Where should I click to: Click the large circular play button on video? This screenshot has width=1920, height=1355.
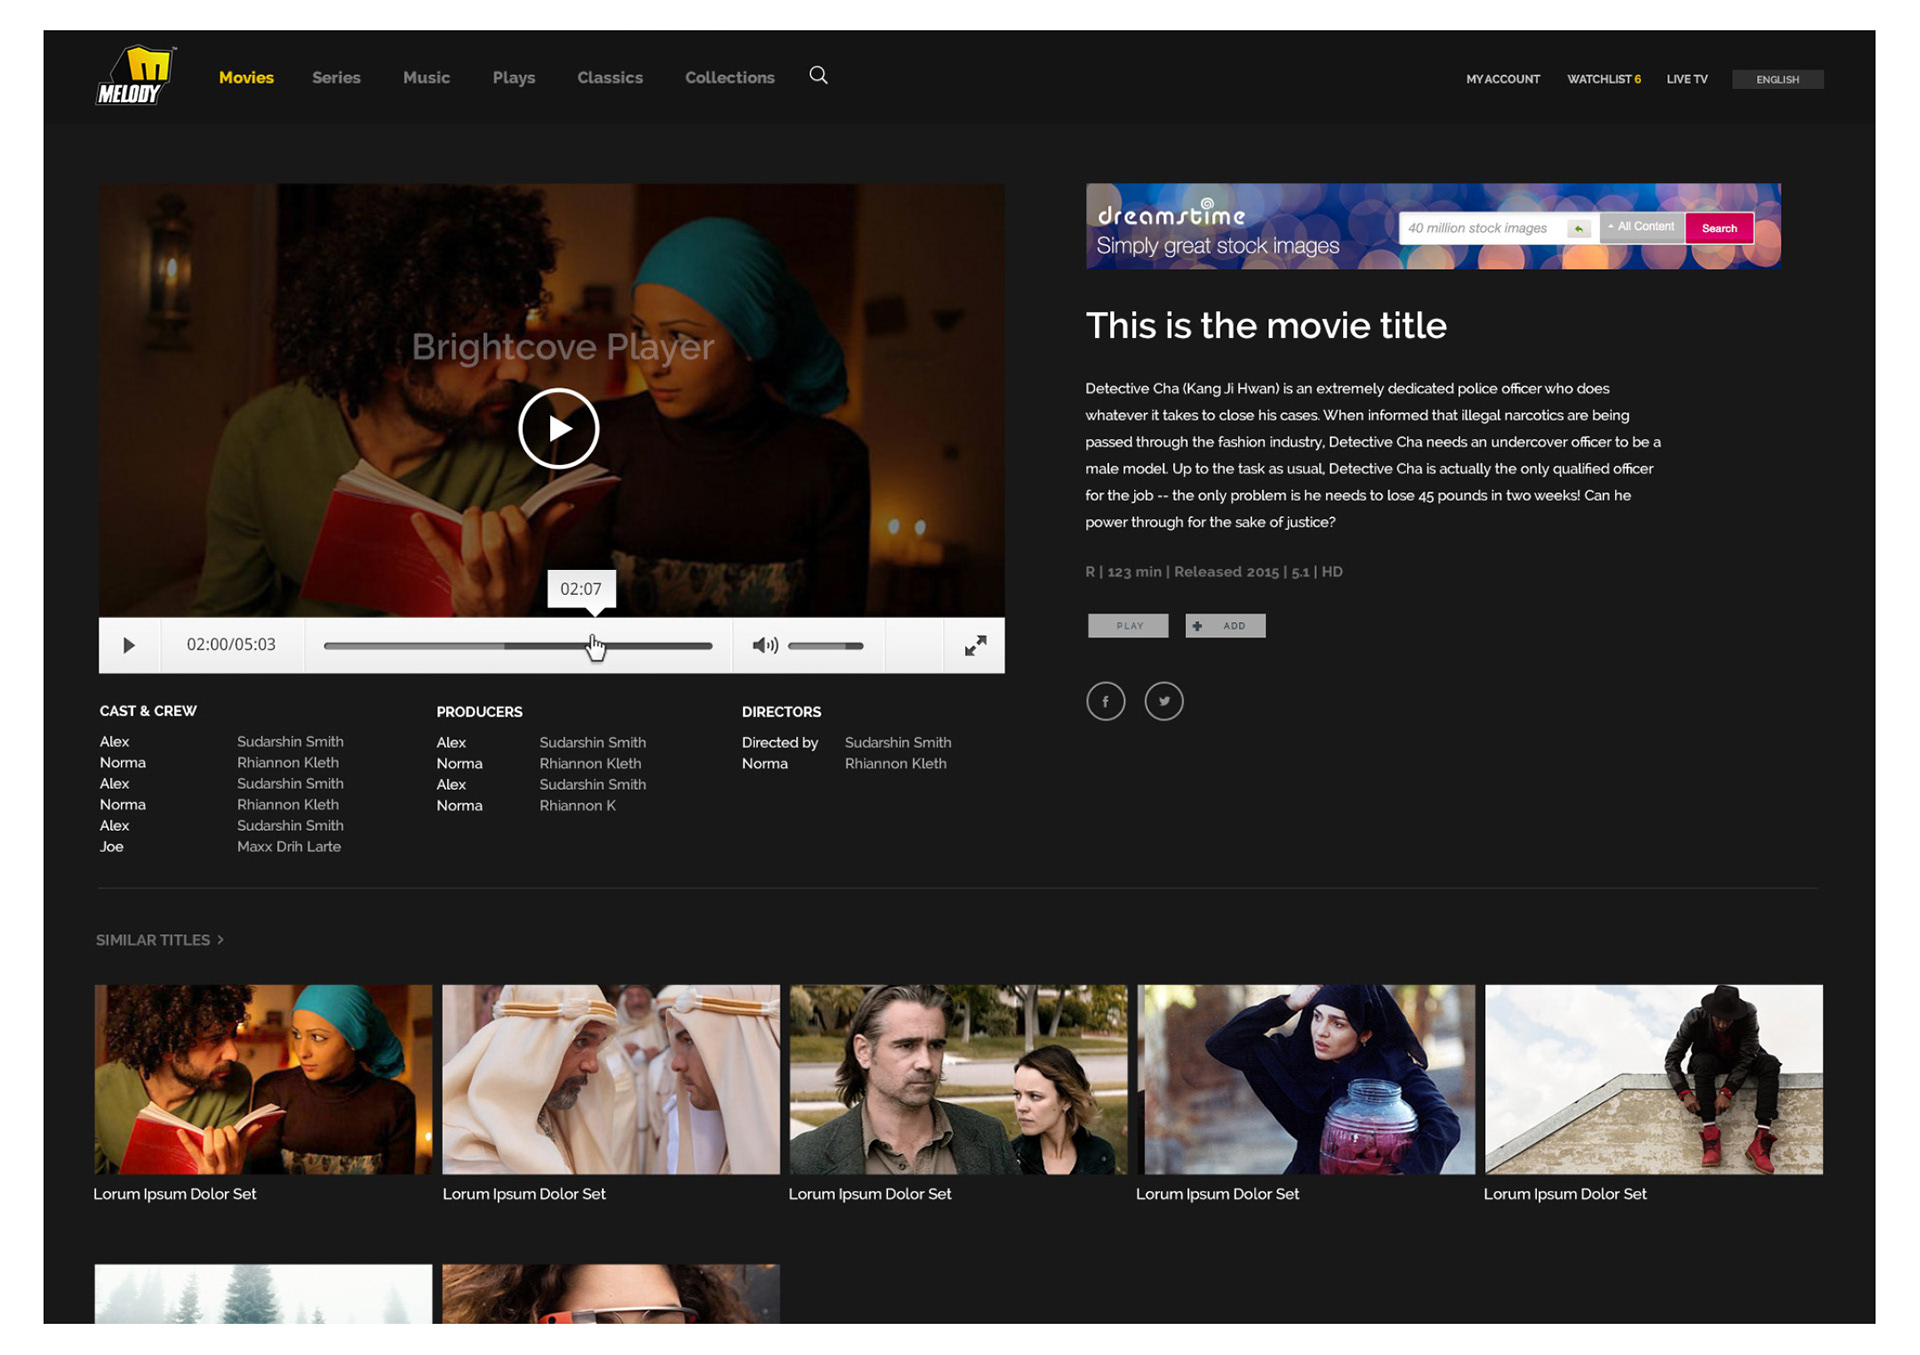click(x=558, y=428)
